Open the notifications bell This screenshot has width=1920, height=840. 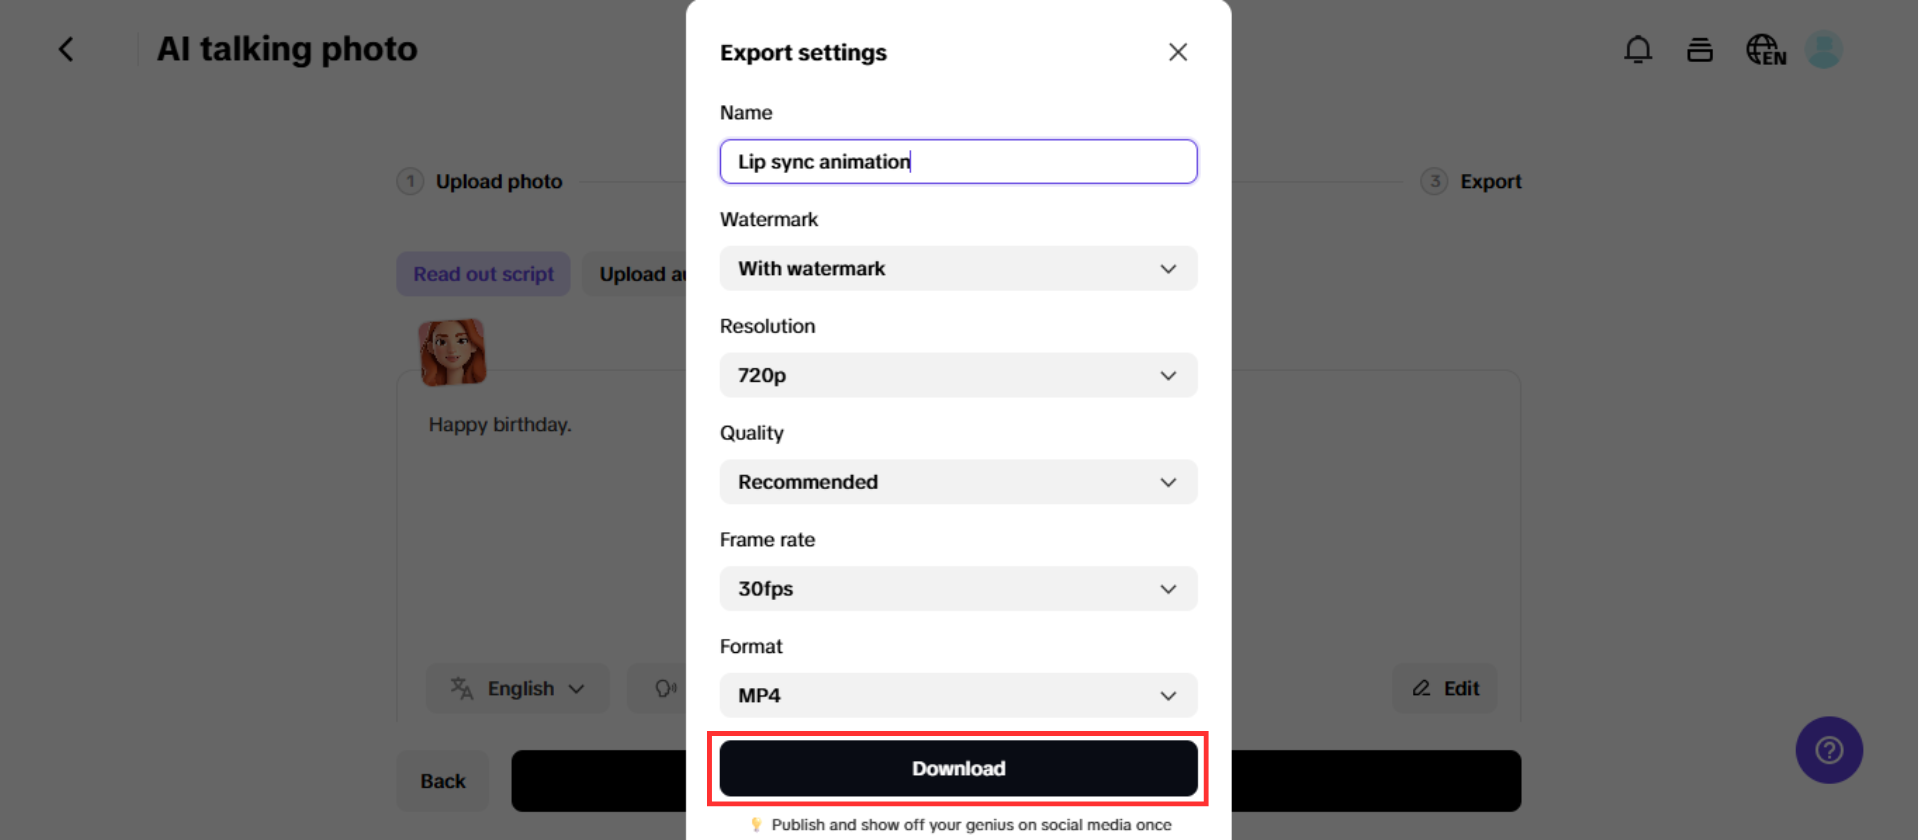click(1637, 49)
